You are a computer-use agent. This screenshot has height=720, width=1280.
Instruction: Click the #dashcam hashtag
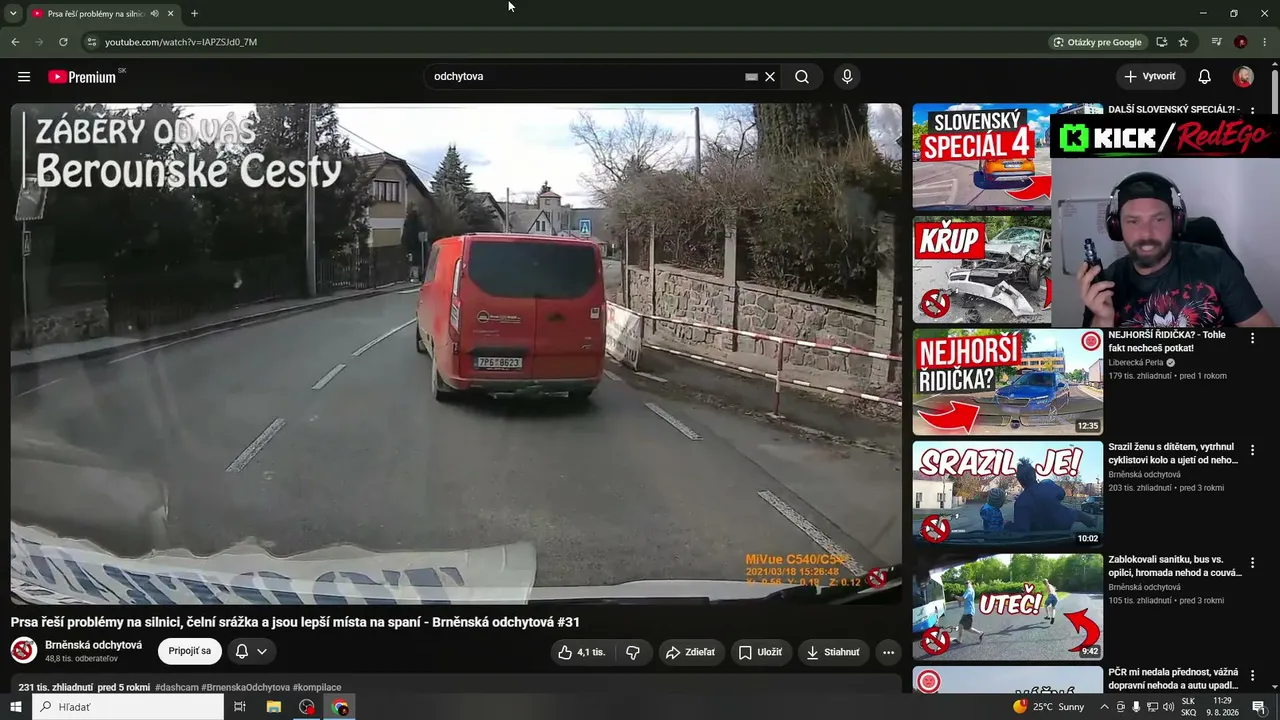[x=177, y=688]
